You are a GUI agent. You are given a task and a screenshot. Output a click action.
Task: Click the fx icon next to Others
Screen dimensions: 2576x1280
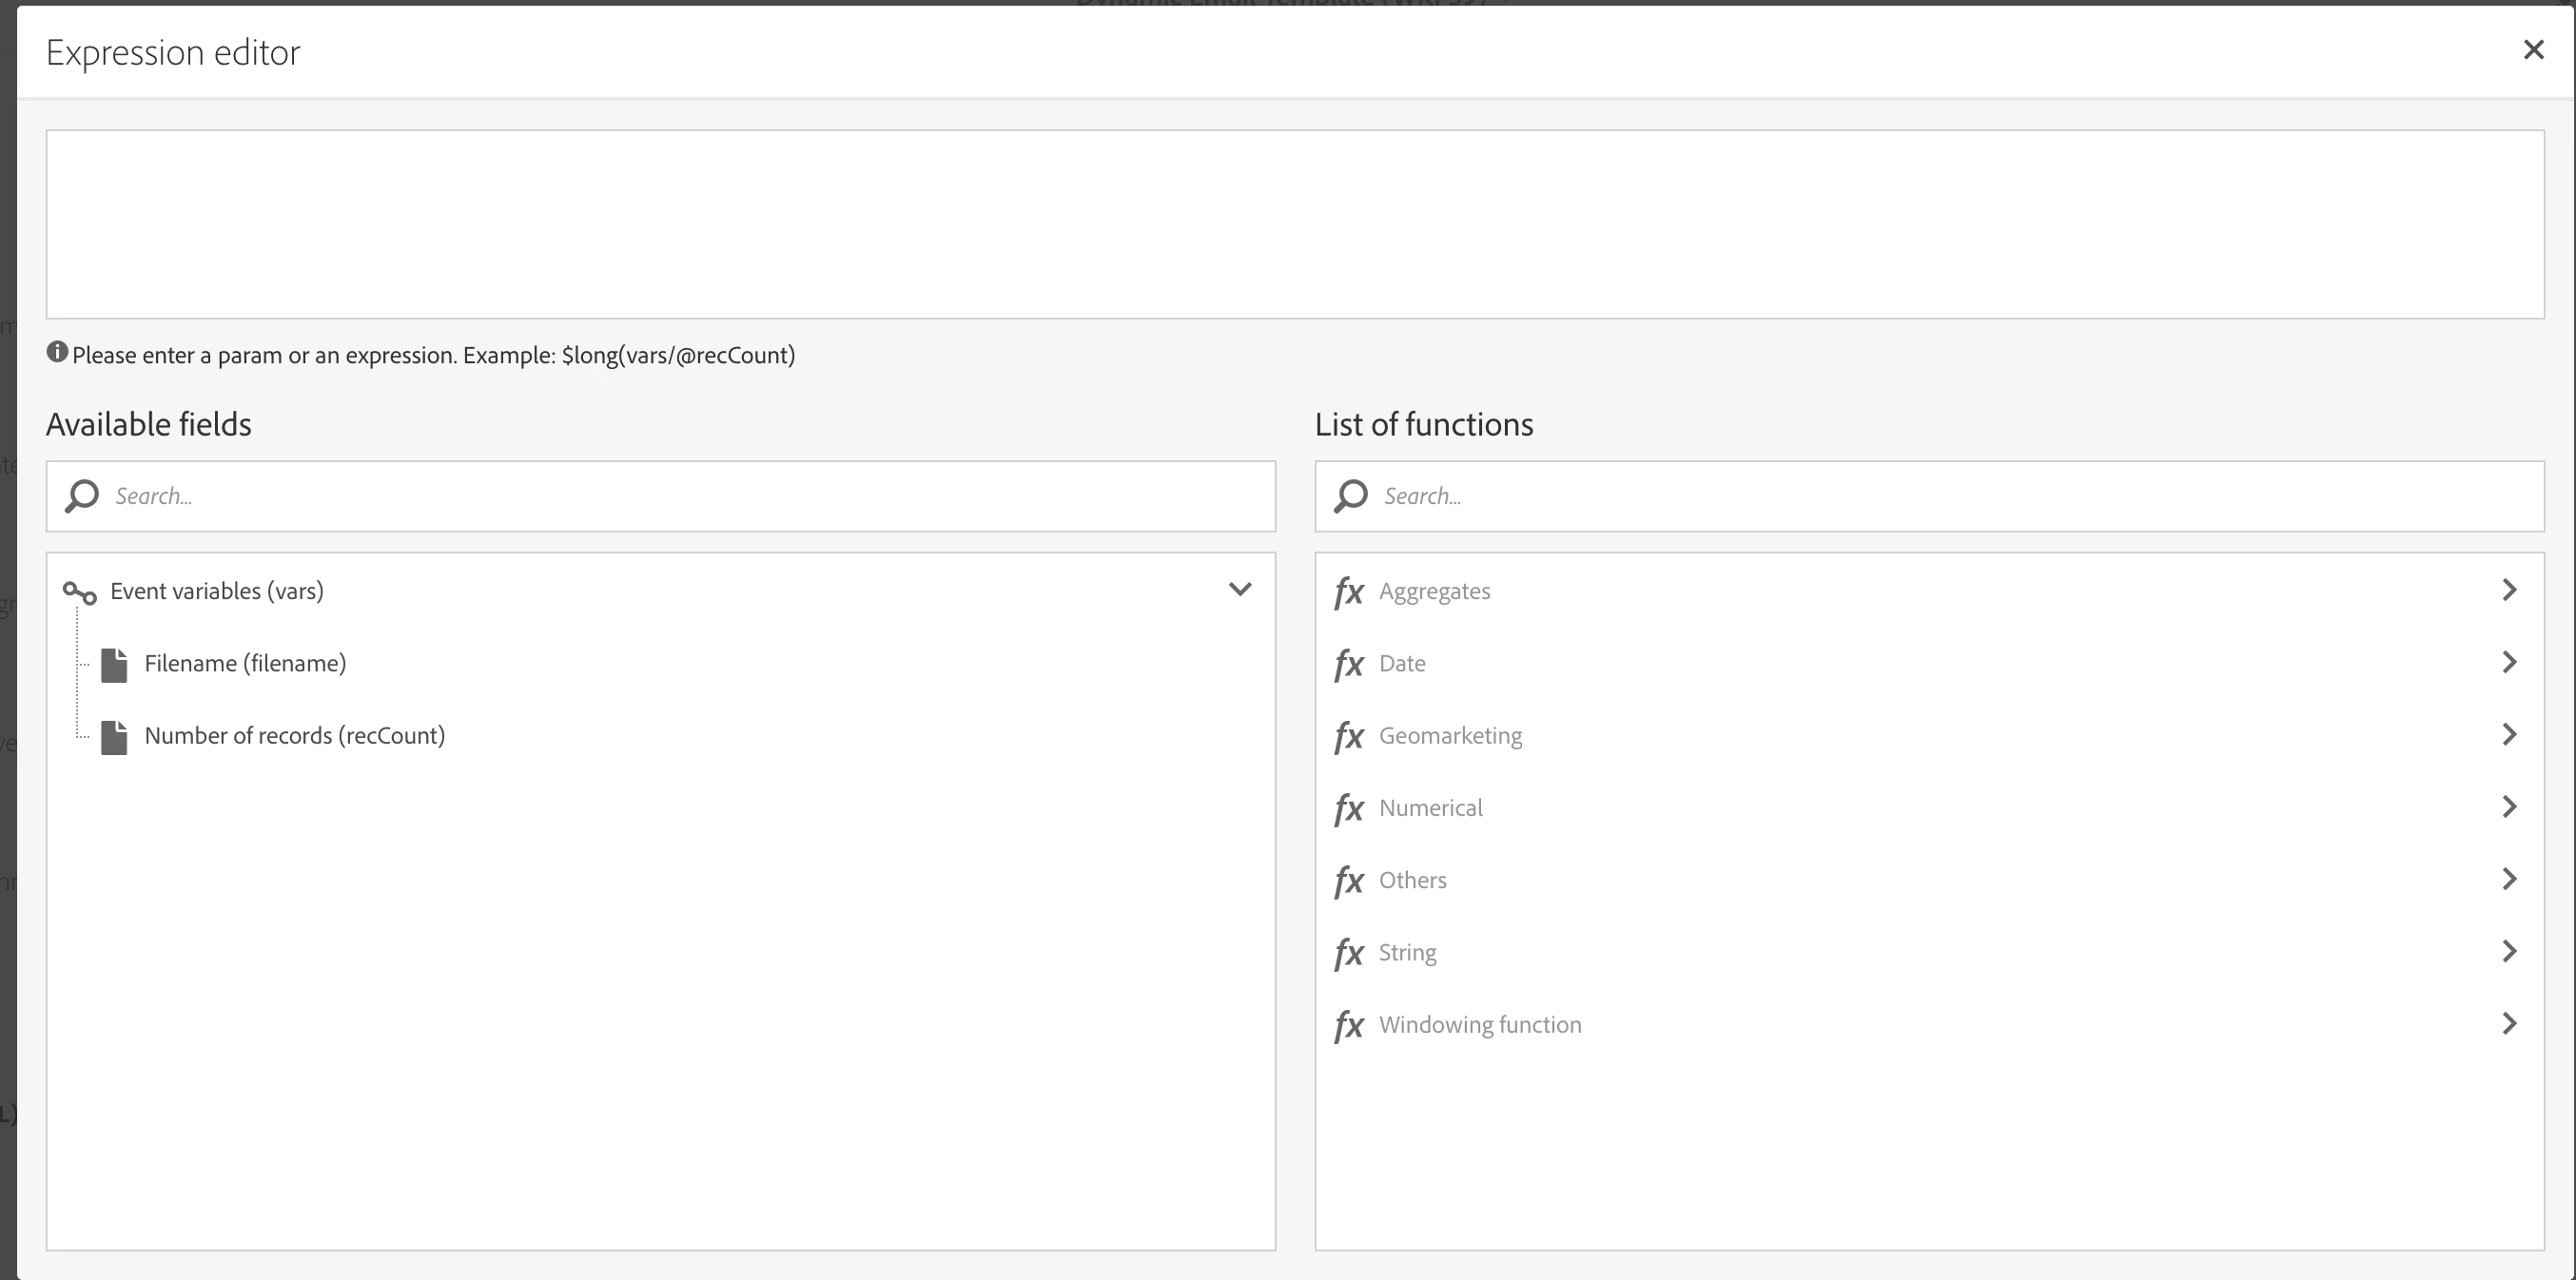(x=1348, y=881)
